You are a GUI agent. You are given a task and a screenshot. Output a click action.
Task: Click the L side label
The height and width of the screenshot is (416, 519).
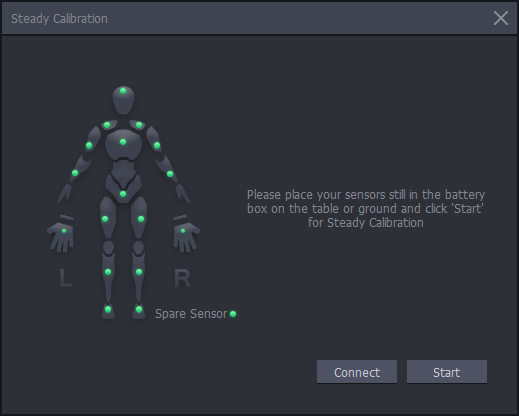(65, 278)
